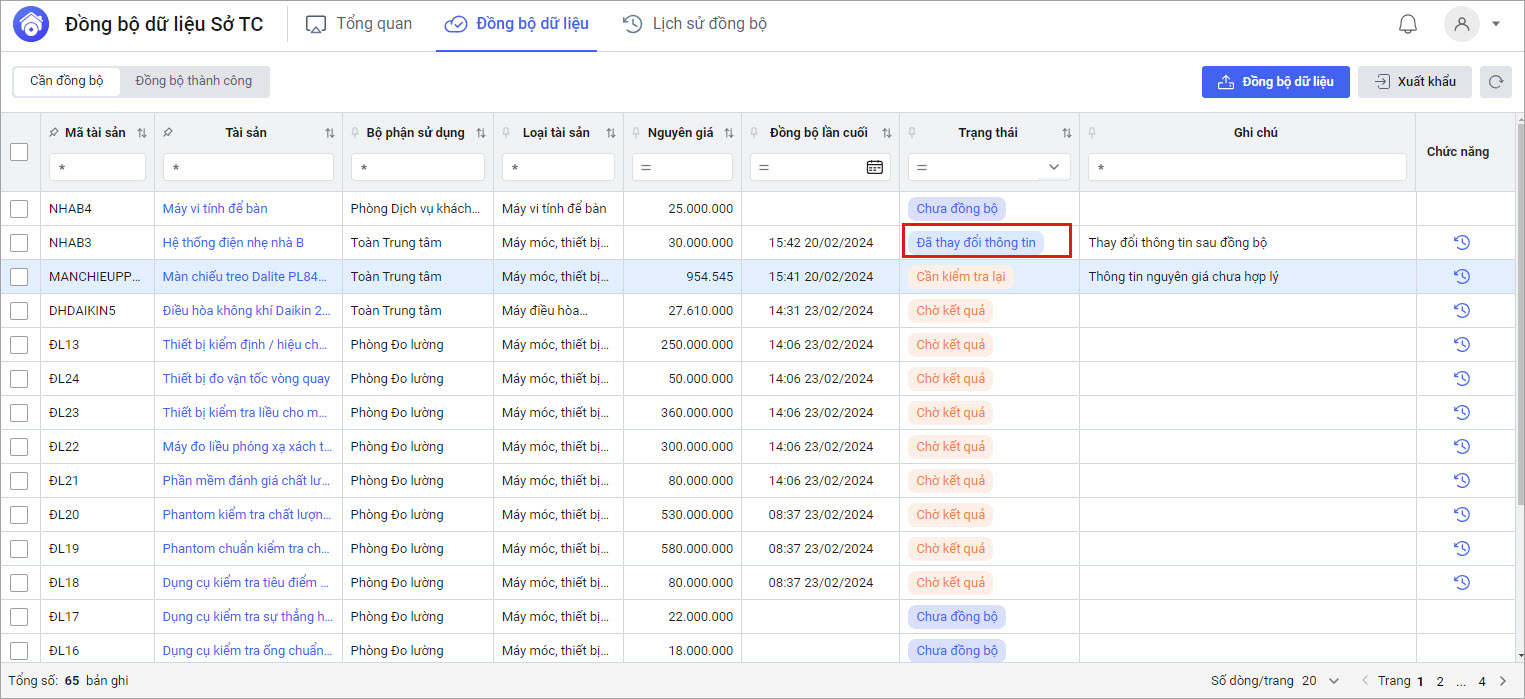Image resolution: width=1525 pixels, height=699 pixels.
Task: Switch to Lịch sử đồng bộ tab
Action: [695, 24]
